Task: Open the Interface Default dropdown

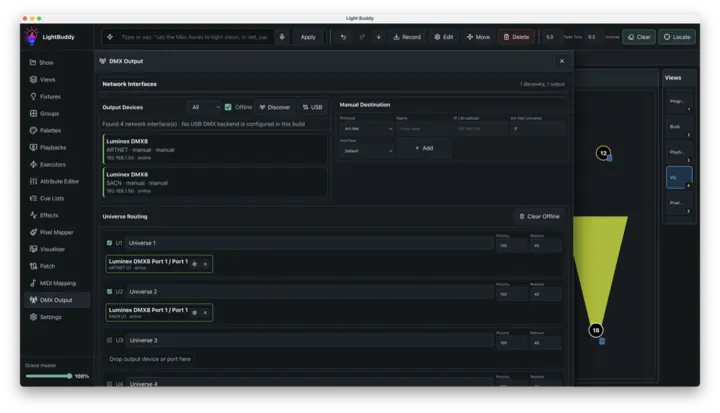Action: [x=366, y=151]
